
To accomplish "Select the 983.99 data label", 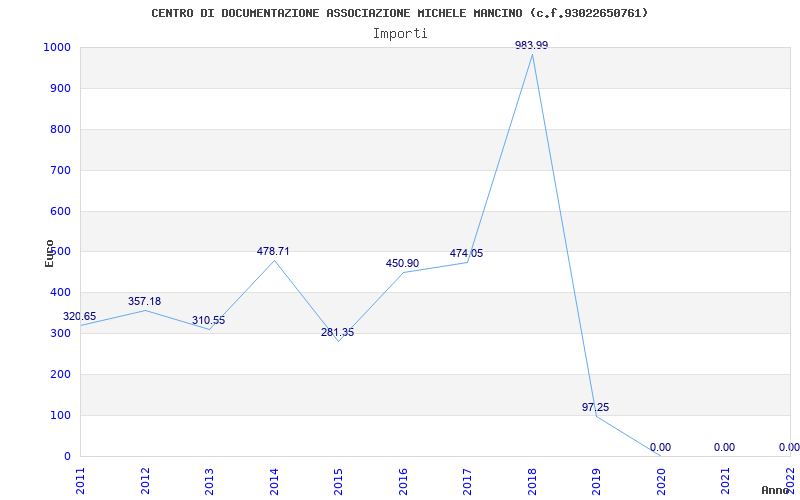I will (532, 45).
